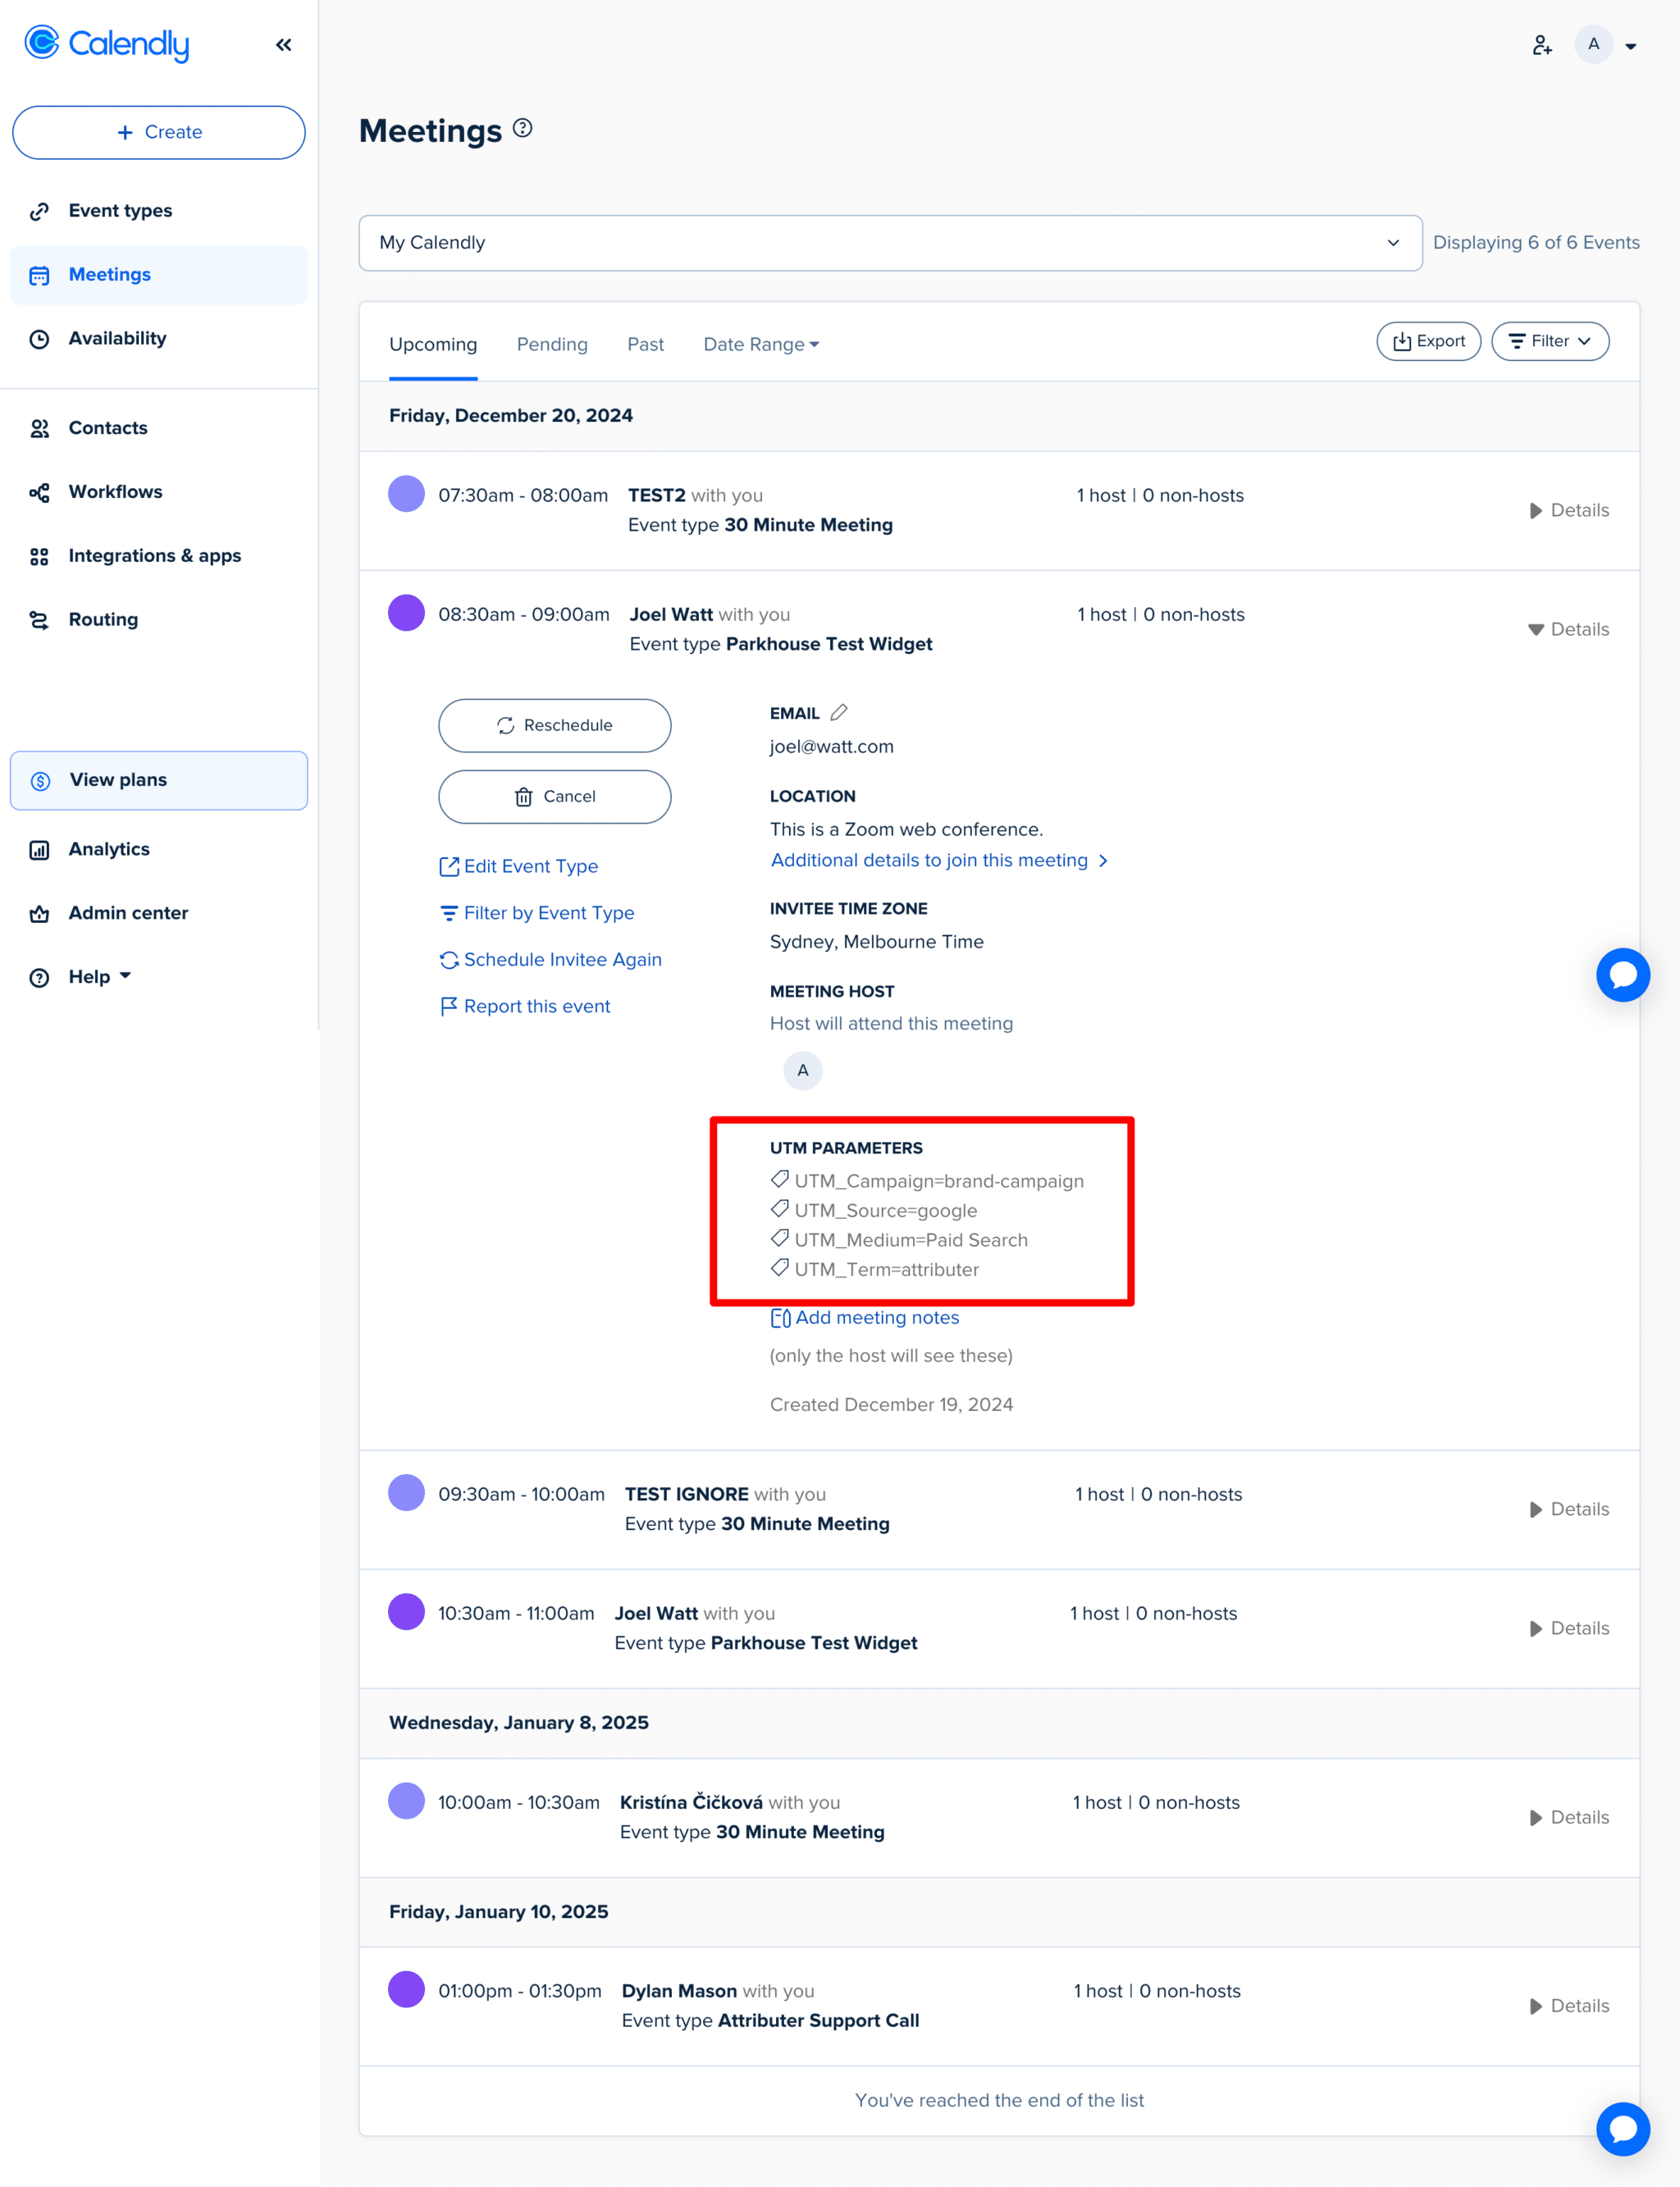Expand Details for Dylan Mason meeting
Image resolution: width=1680 pixels, height=2187 pixels.
[x=1568, y=2006]
